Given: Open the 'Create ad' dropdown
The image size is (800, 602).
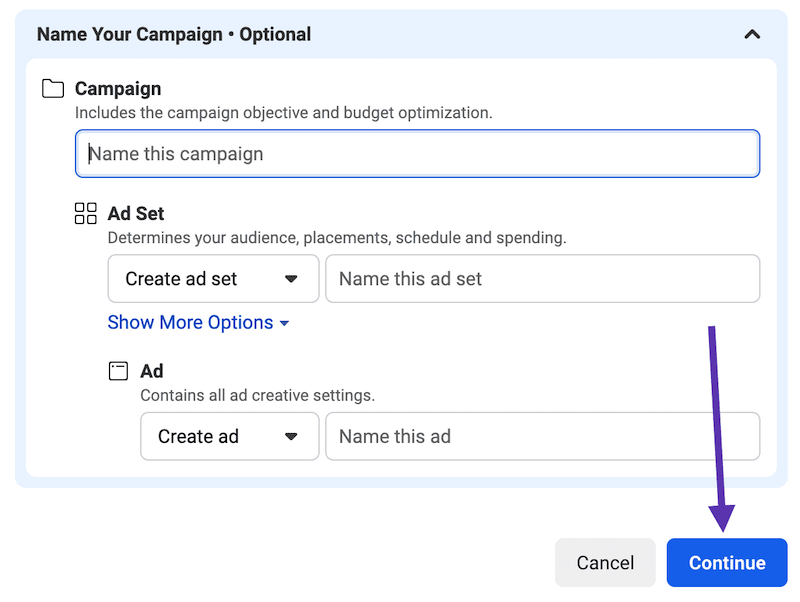Looking at the screenshot, I should click(229, 436).
